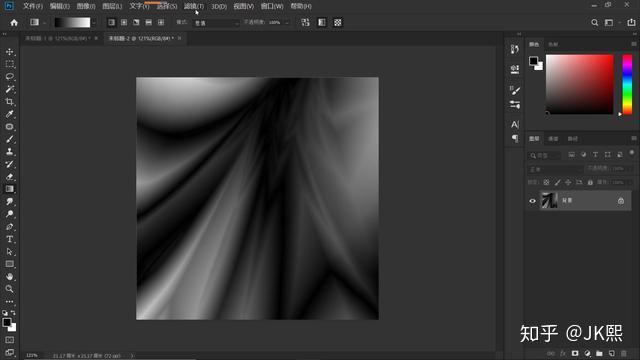
Task: Select the Rectangular Marquee tool
Action: tap(9, 64)
